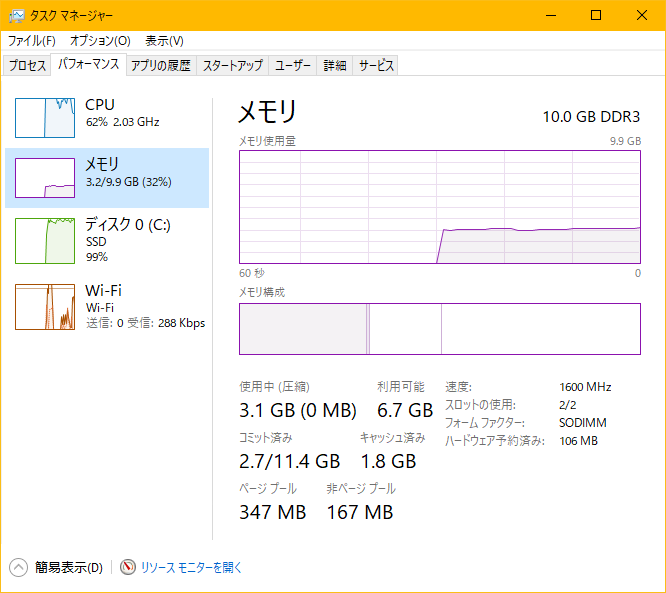
Task: Switch to the スタートアップ tab
Action: 233,65
